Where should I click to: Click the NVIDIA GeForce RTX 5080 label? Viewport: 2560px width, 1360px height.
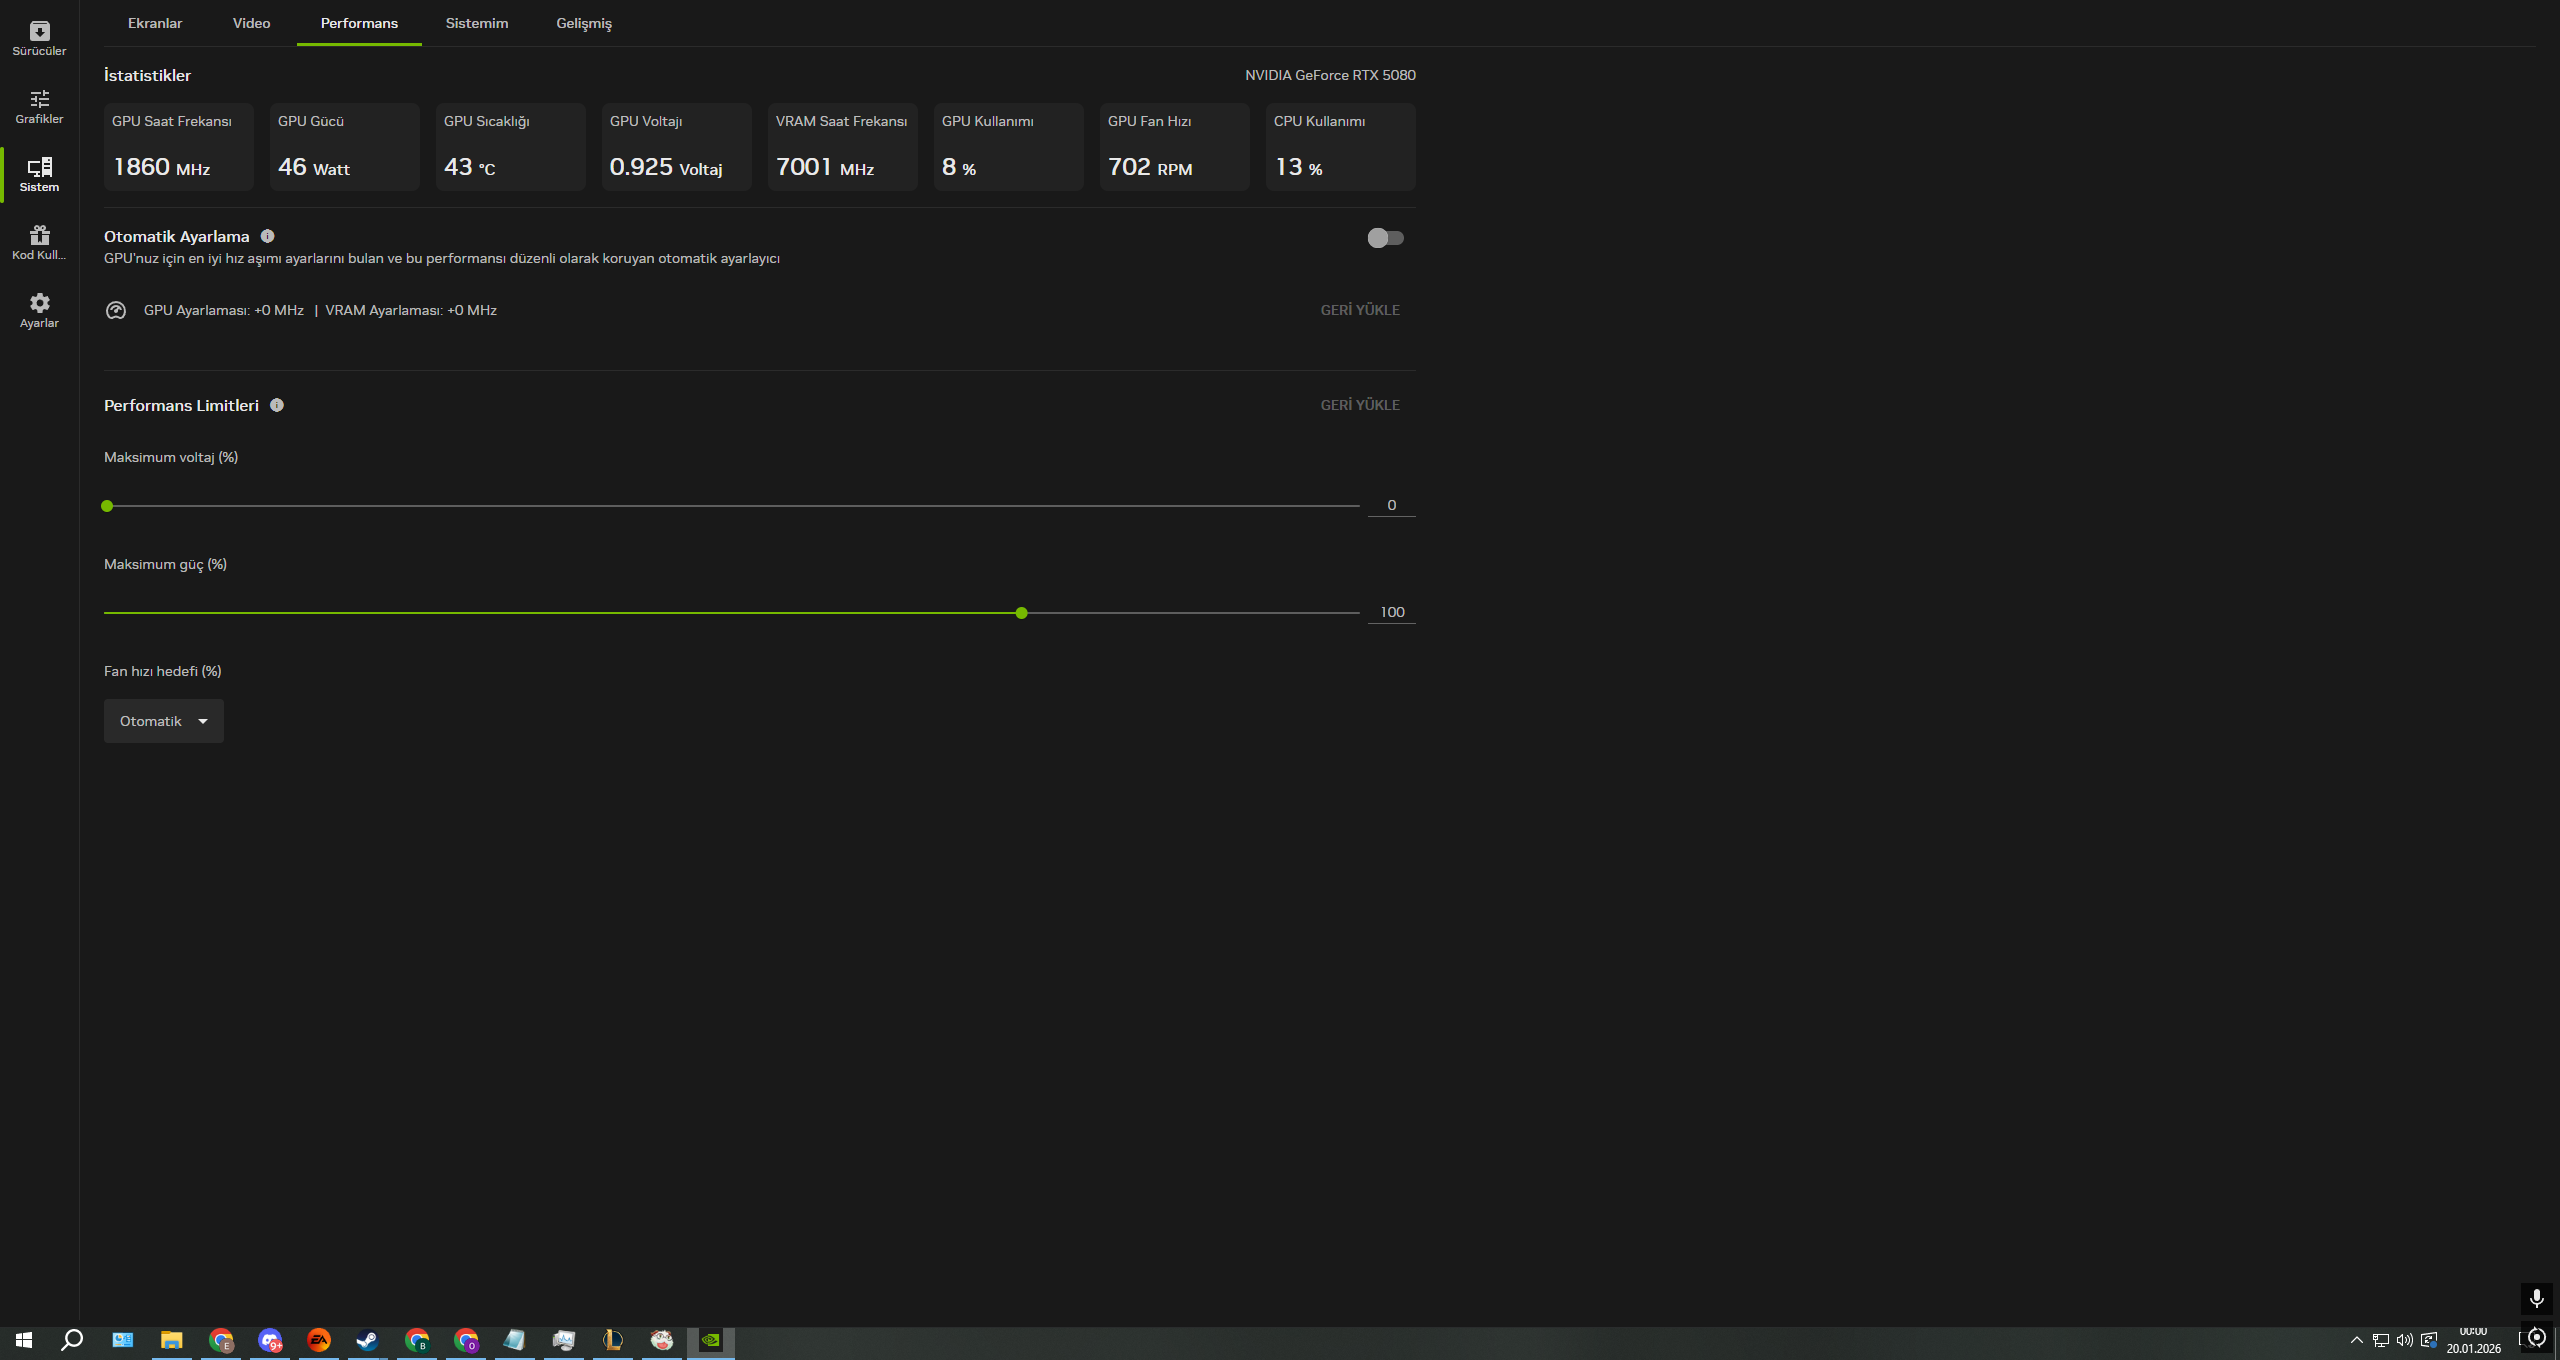click(1330, 75)
